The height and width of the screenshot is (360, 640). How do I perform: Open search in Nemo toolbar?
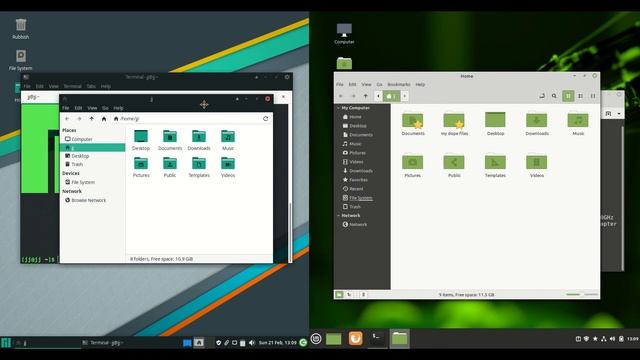tap(554, 96)
